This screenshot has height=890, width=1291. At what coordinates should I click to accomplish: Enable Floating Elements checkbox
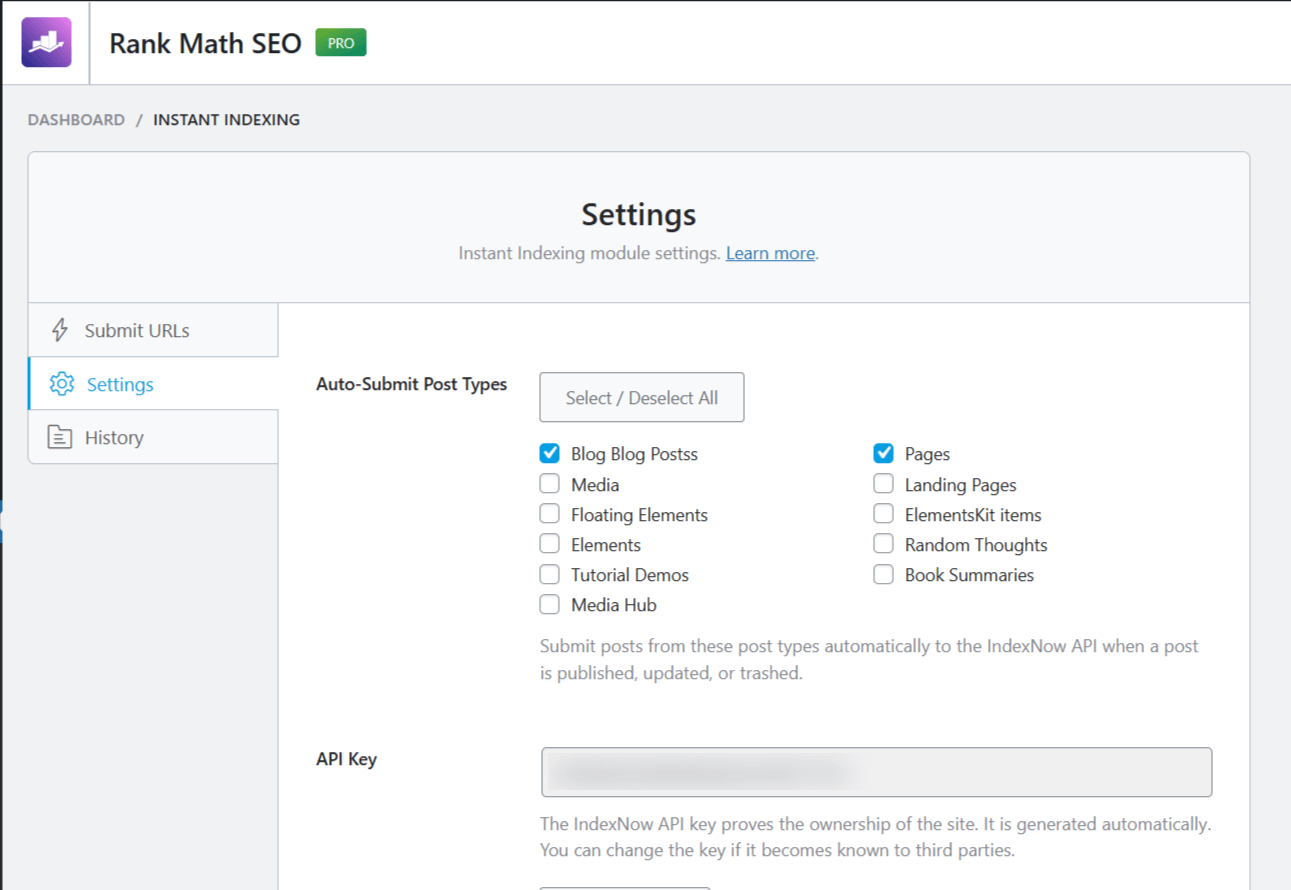(x=549, y=514)
